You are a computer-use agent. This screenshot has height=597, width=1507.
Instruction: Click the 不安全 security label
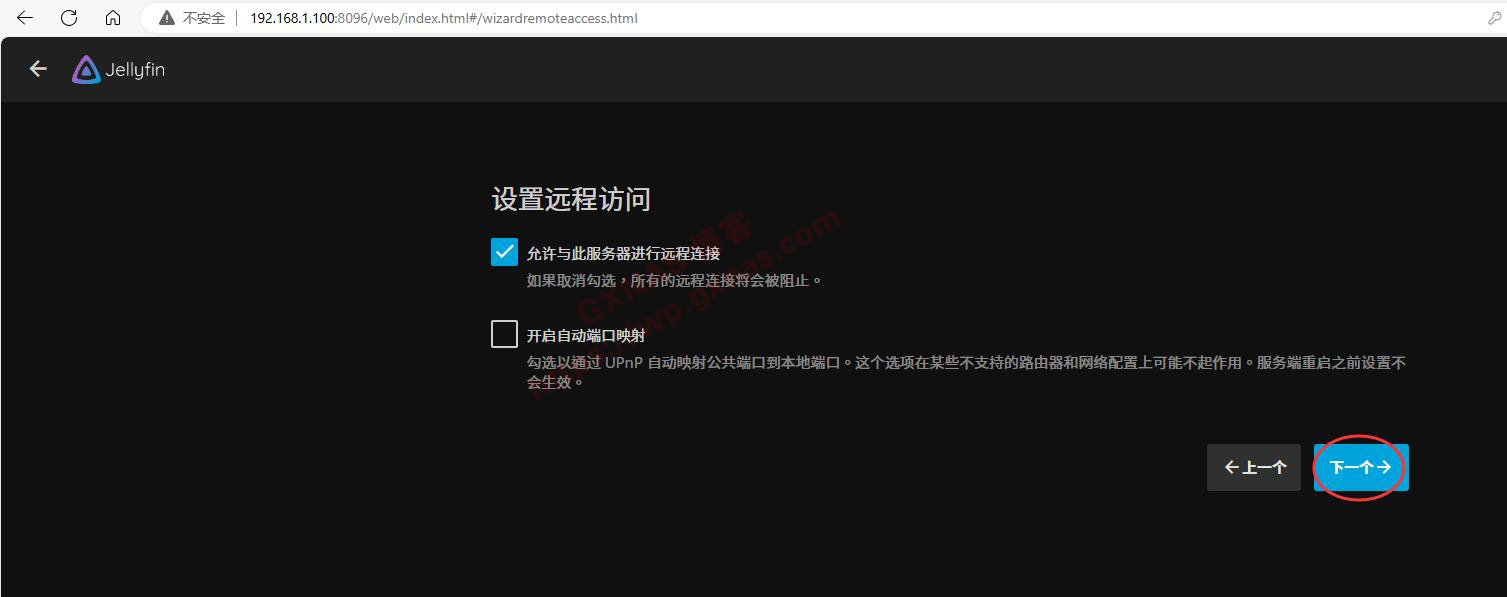coord(204,18)
